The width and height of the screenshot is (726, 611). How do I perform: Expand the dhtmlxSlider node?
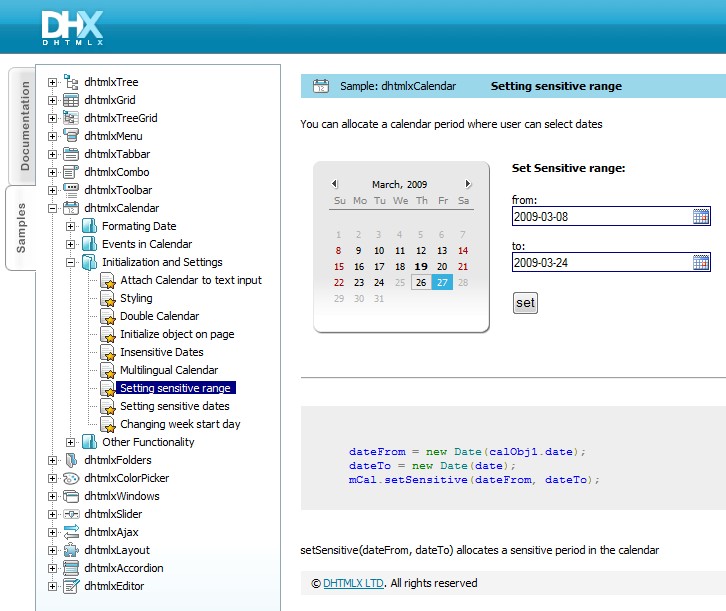tap(52, 515)
